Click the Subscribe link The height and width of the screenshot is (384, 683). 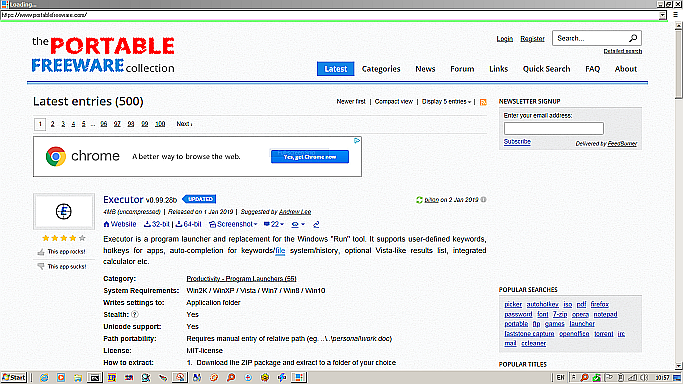[x=517, y=141]
